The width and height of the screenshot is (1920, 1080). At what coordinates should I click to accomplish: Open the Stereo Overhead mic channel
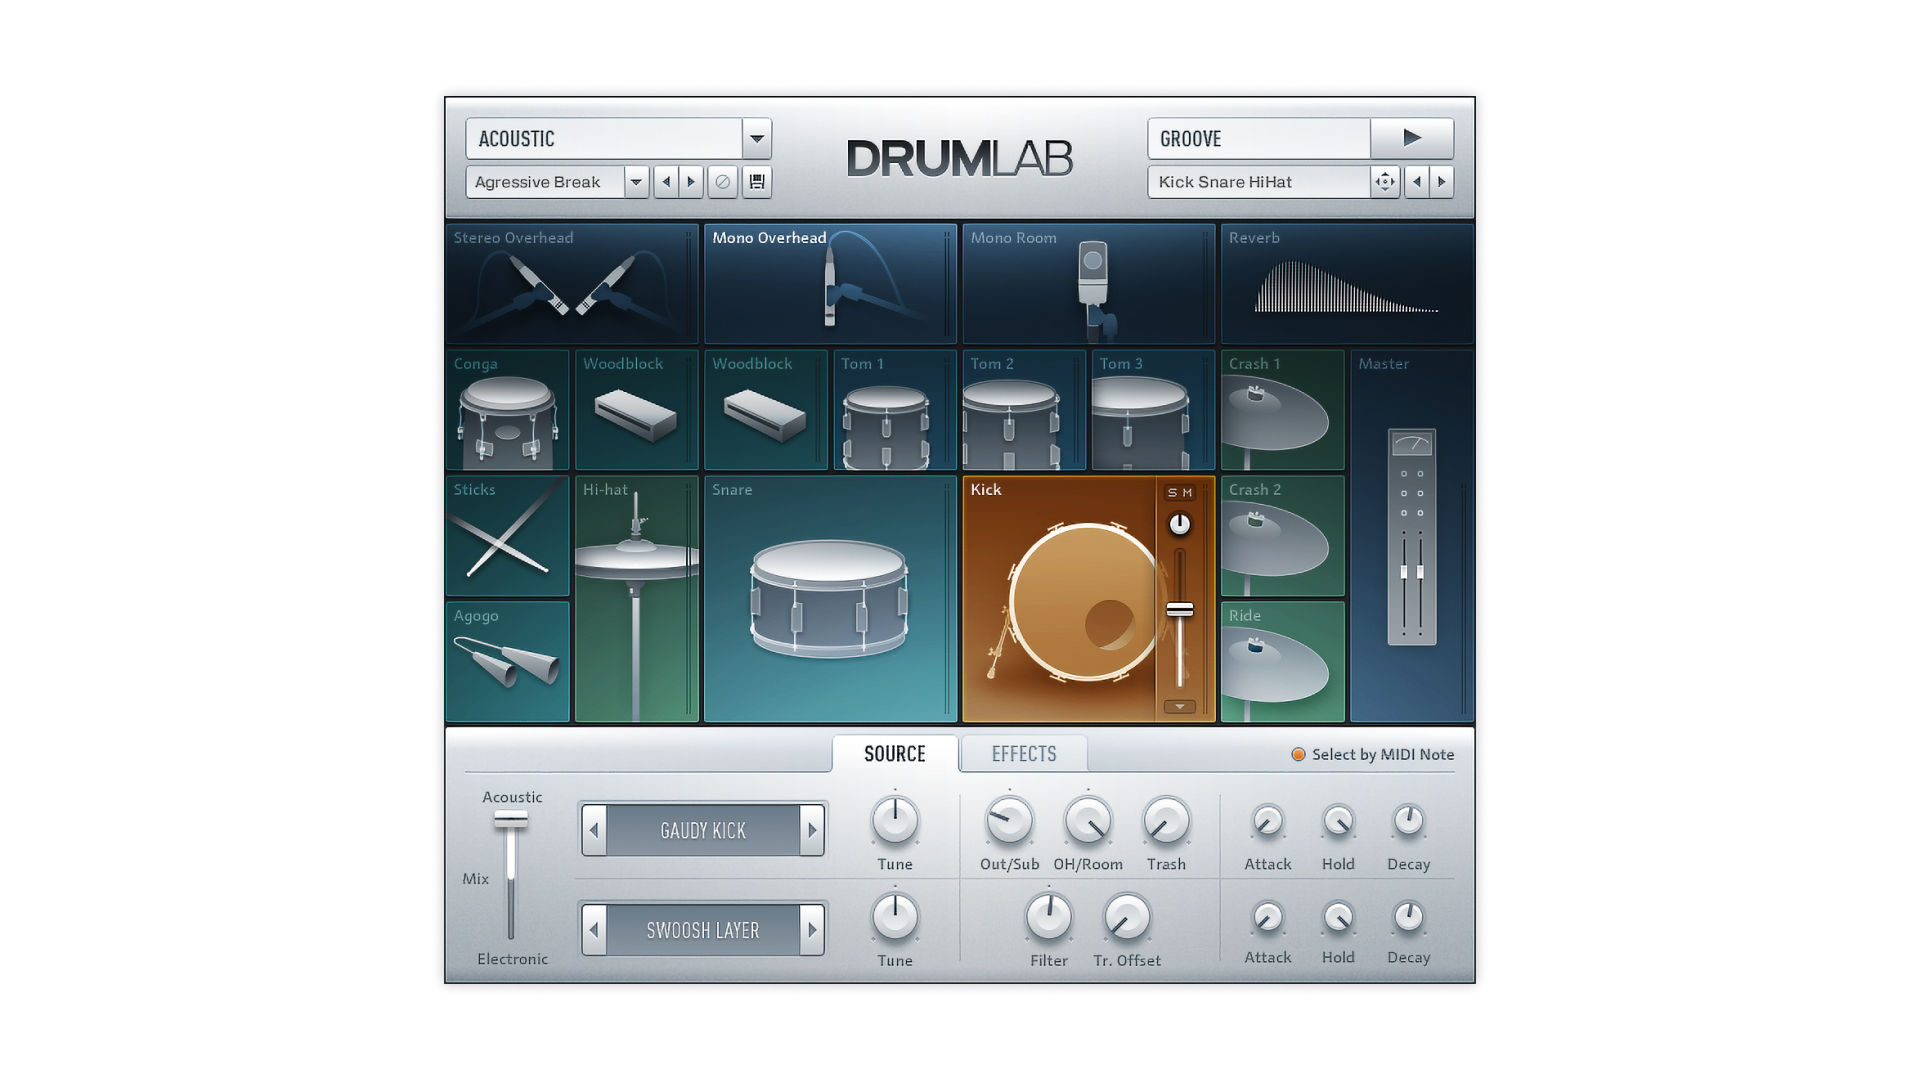tap(571, 284)
